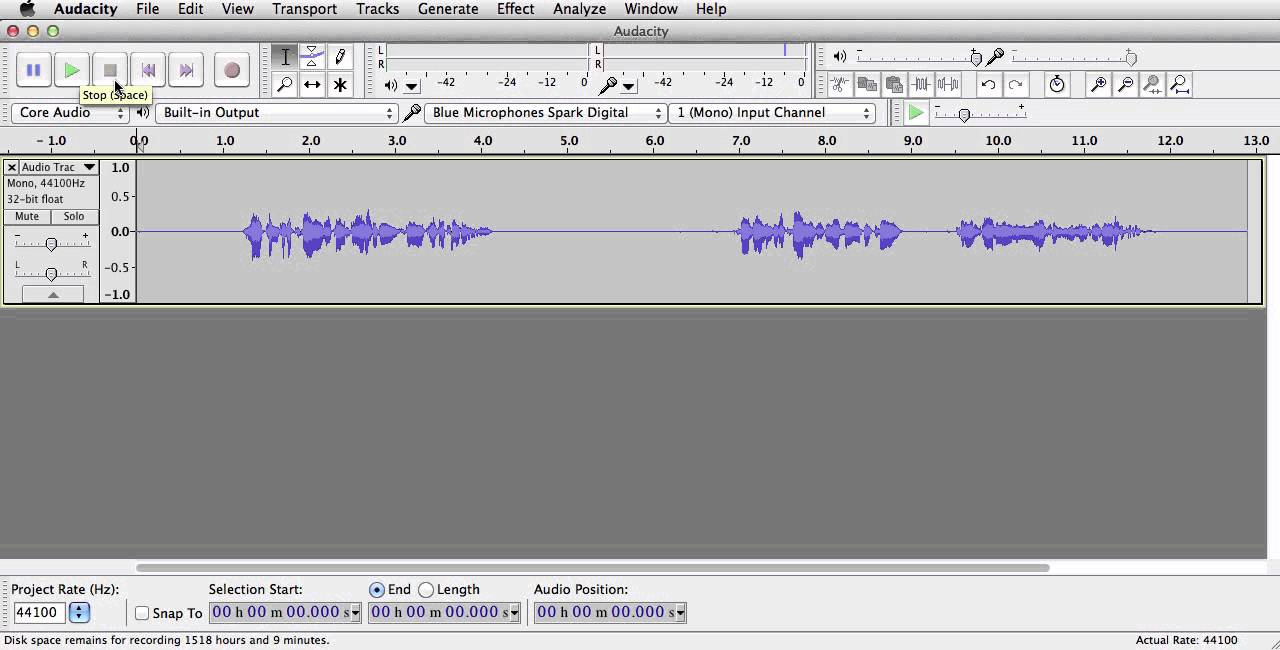Open the File menu

point(147,9)
